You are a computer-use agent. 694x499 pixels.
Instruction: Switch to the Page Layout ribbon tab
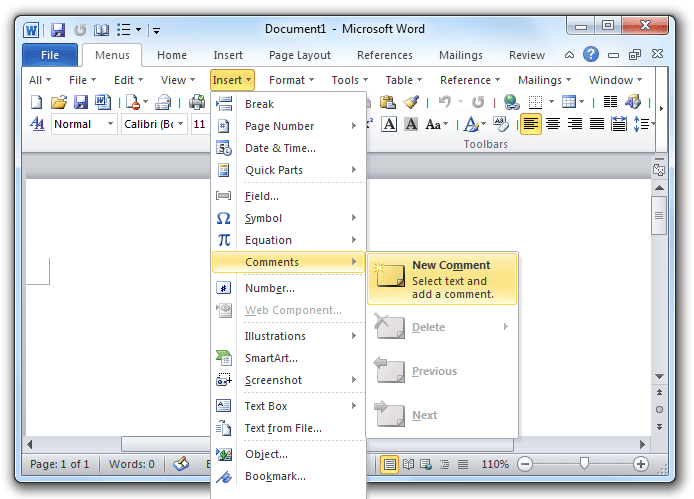pos(300,55)
